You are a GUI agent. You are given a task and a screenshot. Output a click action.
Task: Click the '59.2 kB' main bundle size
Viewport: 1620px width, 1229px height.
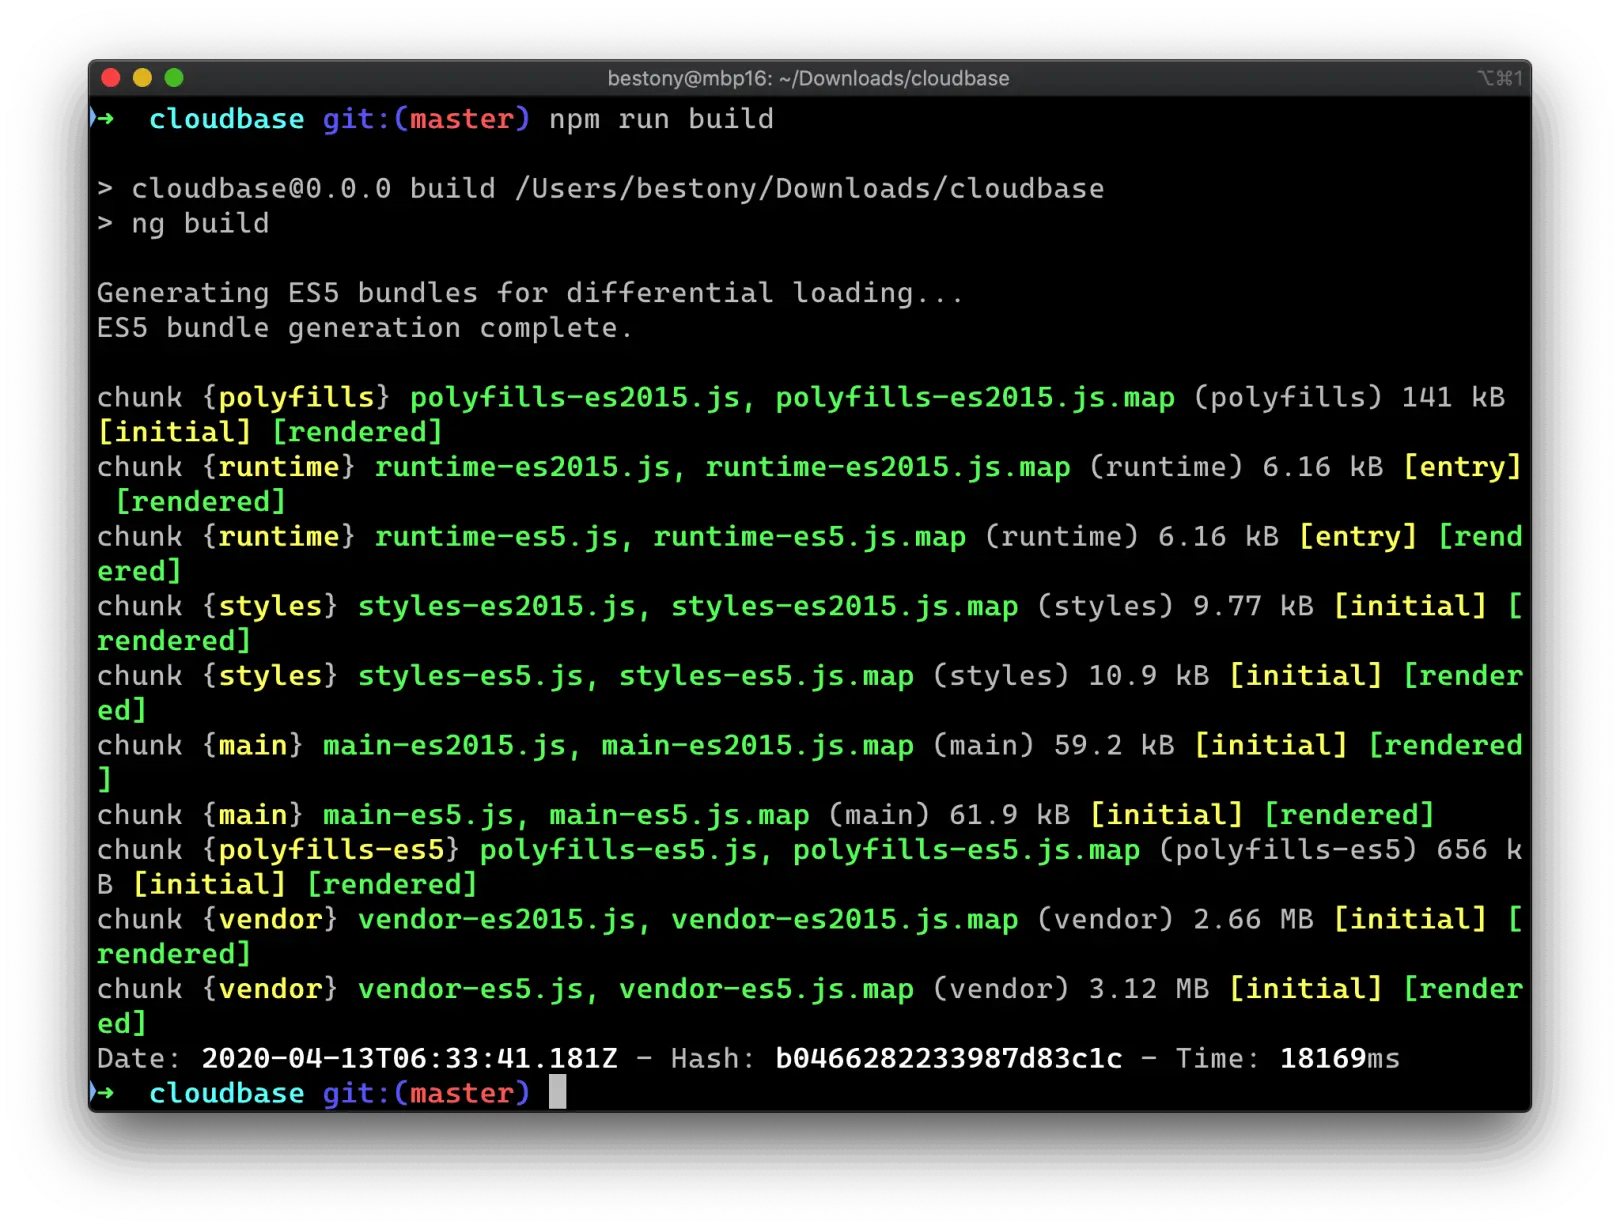1114,746
